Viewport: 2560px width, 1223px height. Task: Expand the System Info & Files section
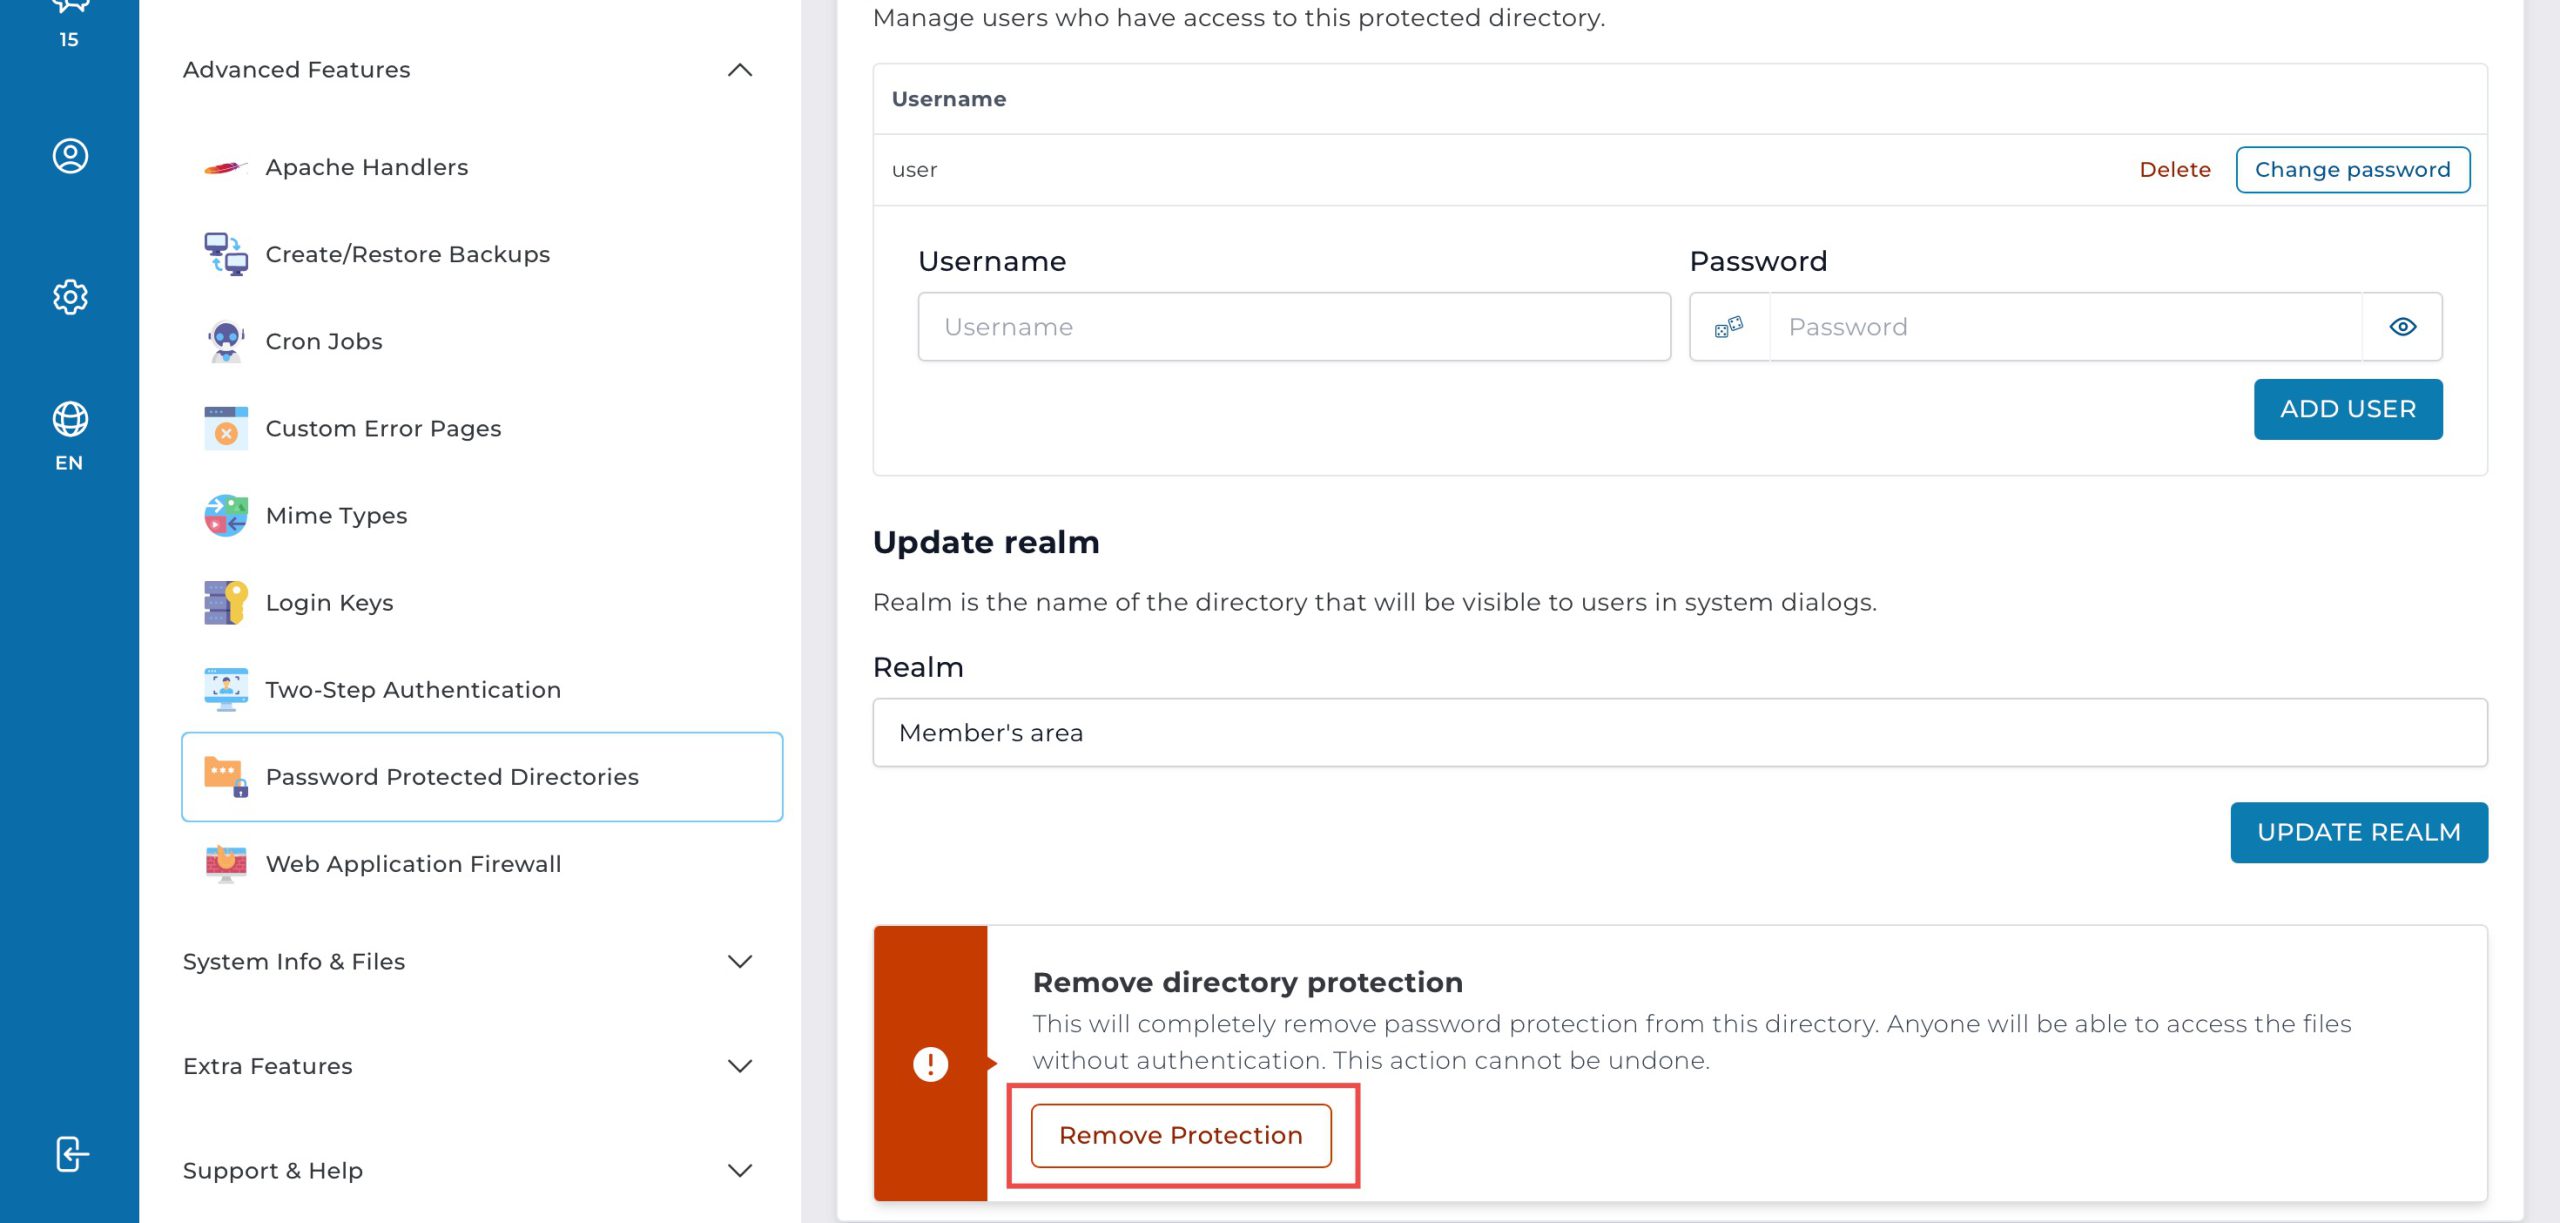(x=739, y=962)
